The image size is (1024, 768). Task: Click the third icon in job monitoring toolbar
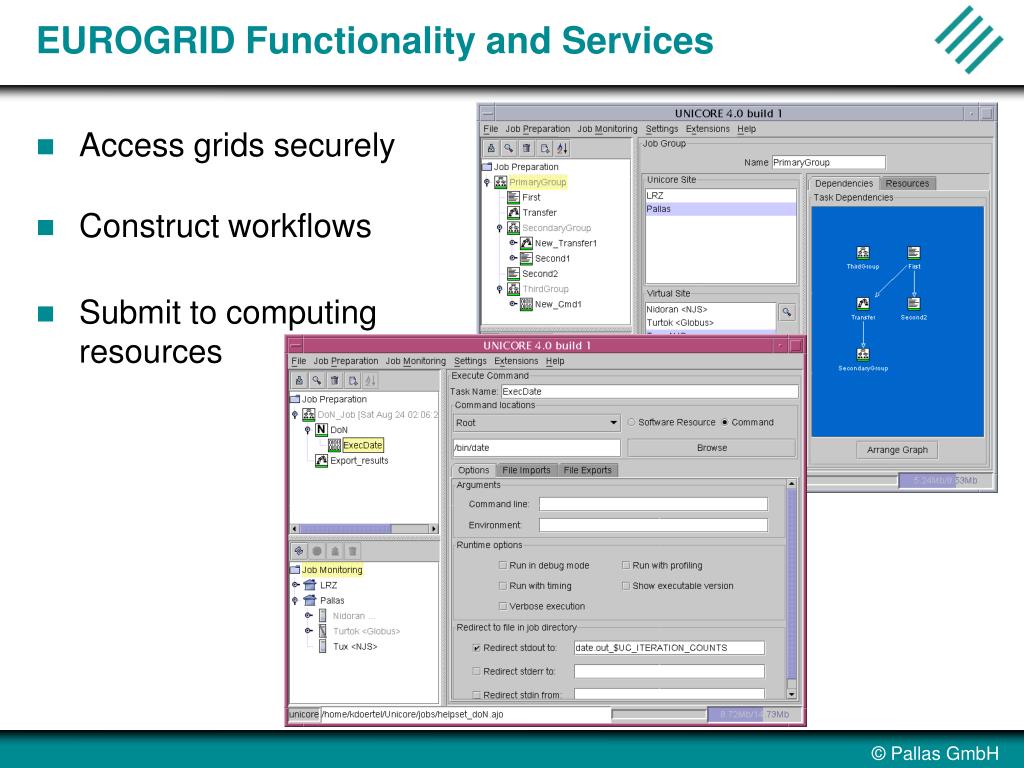click(335, 551)
